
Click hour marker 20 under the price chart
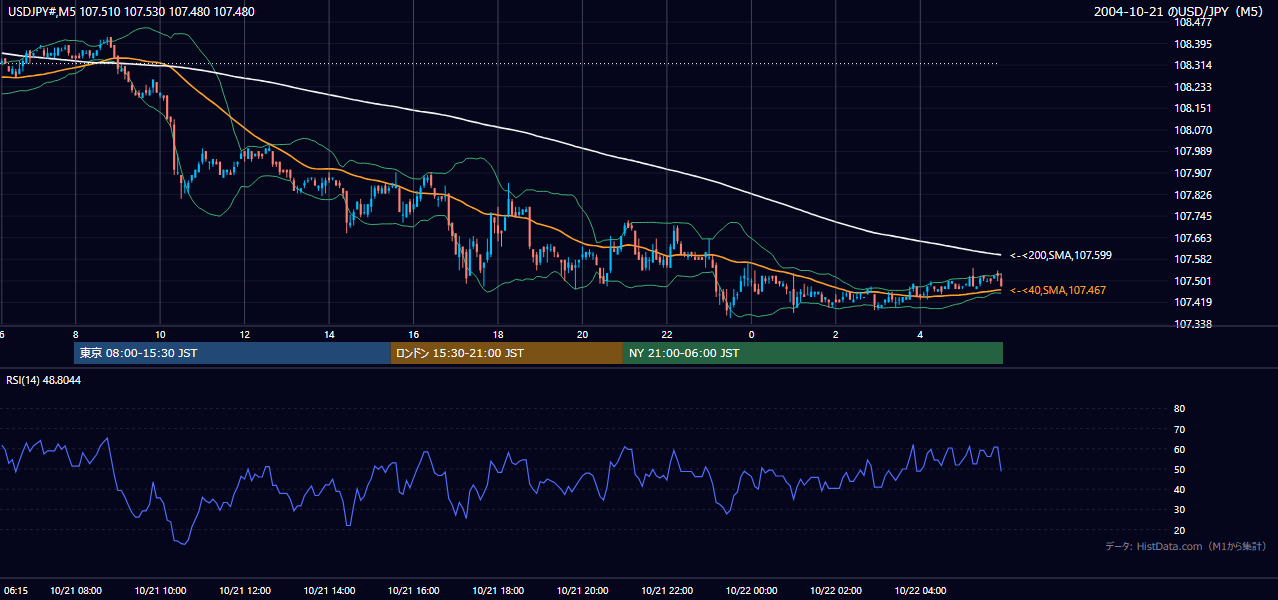(x=582, y=334)
